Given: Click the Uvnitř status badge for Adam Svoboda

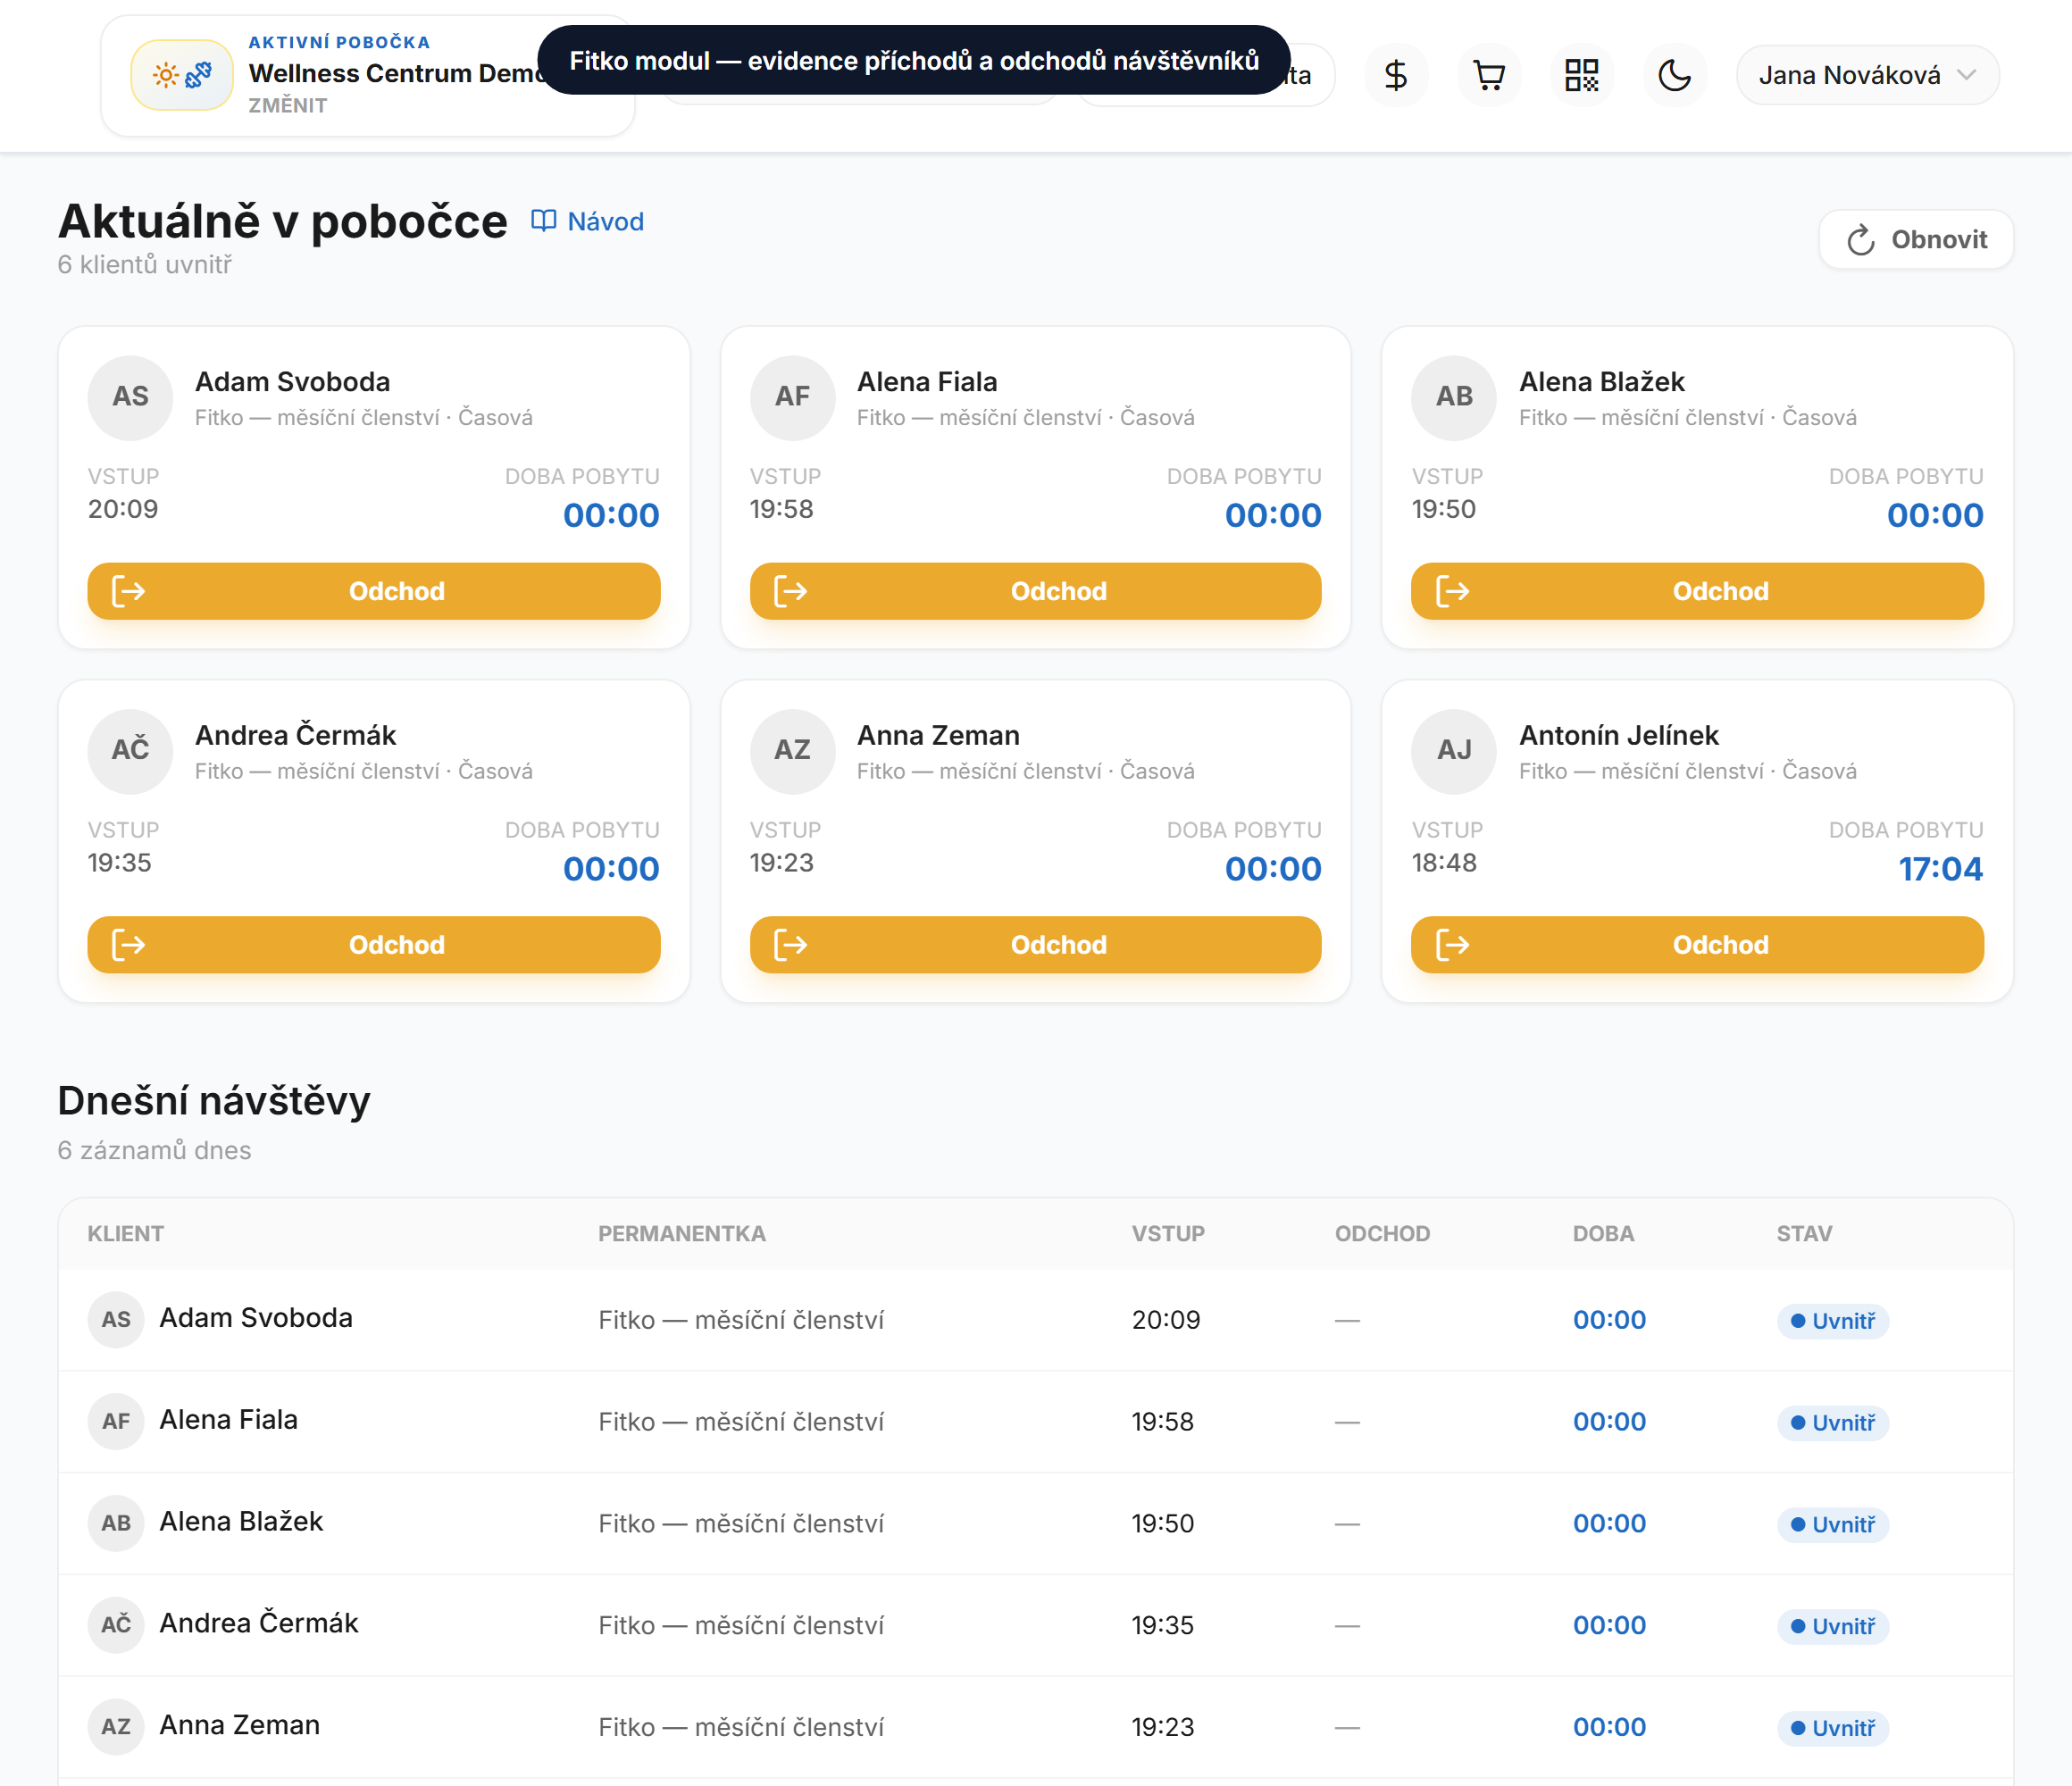Looking at the screenshot, I should point(1832,1321).
